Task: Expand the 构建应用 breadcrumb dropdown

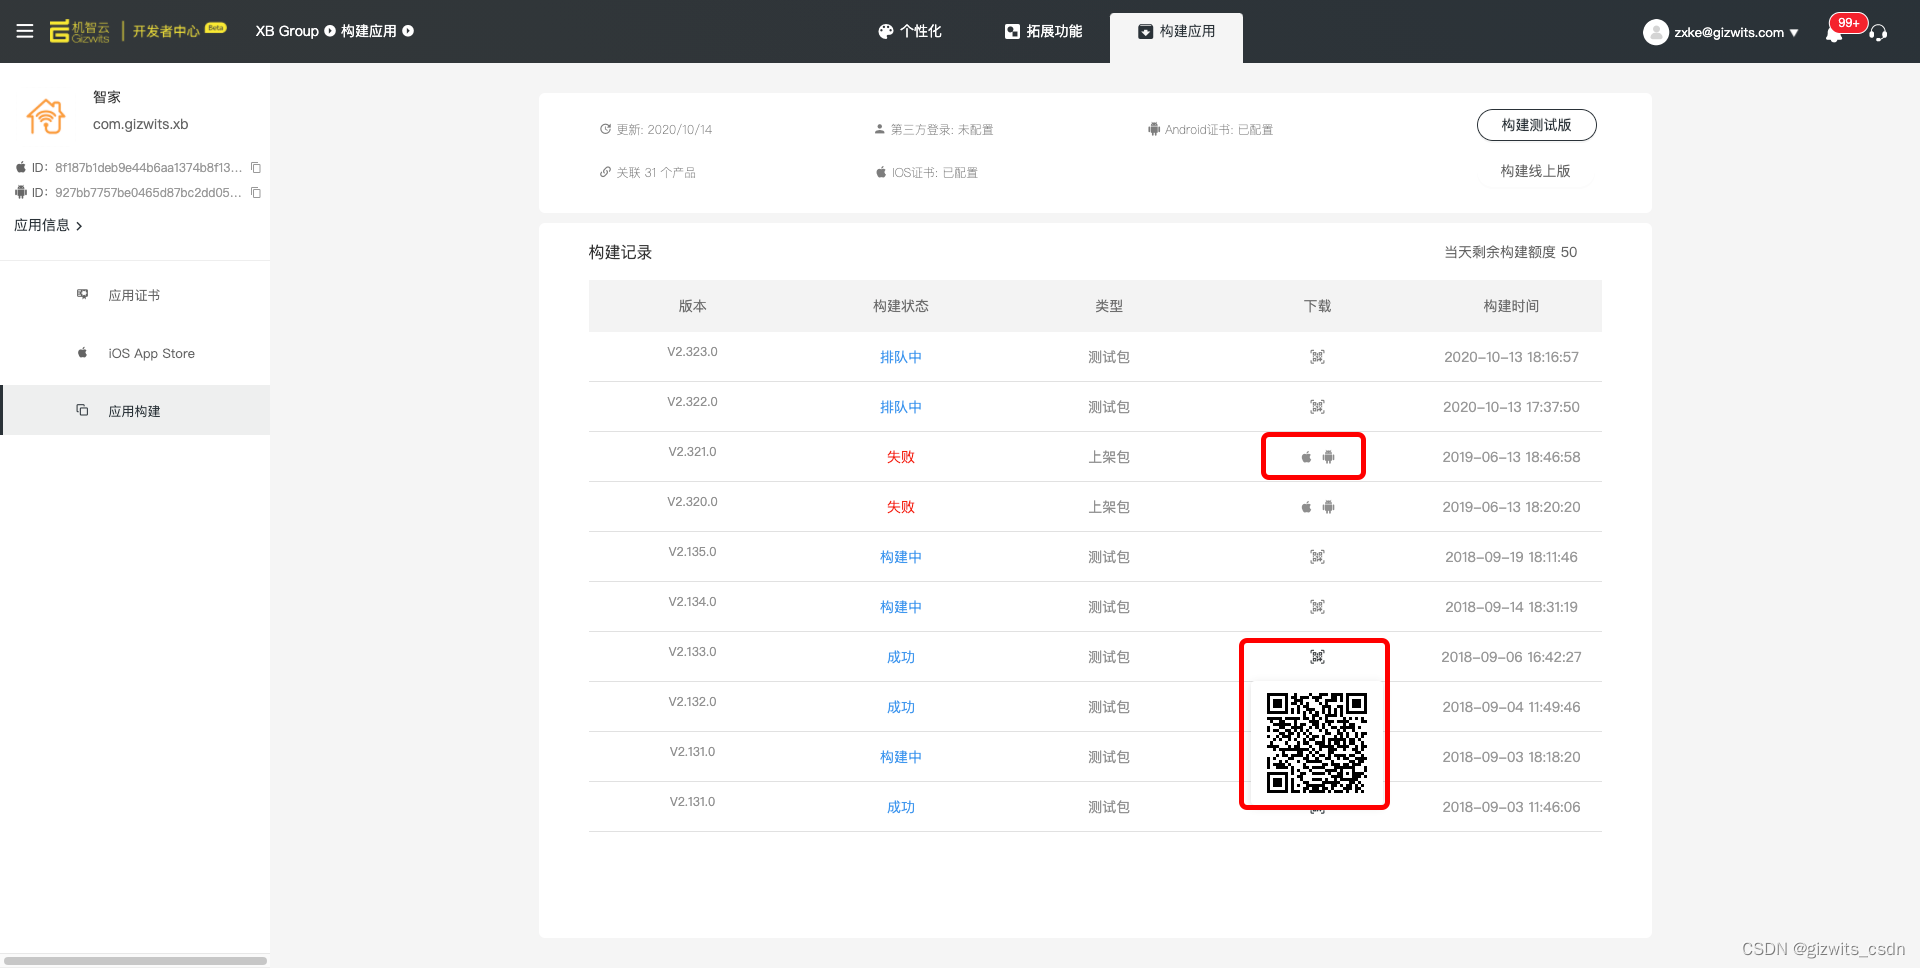Action: point(408,31)
